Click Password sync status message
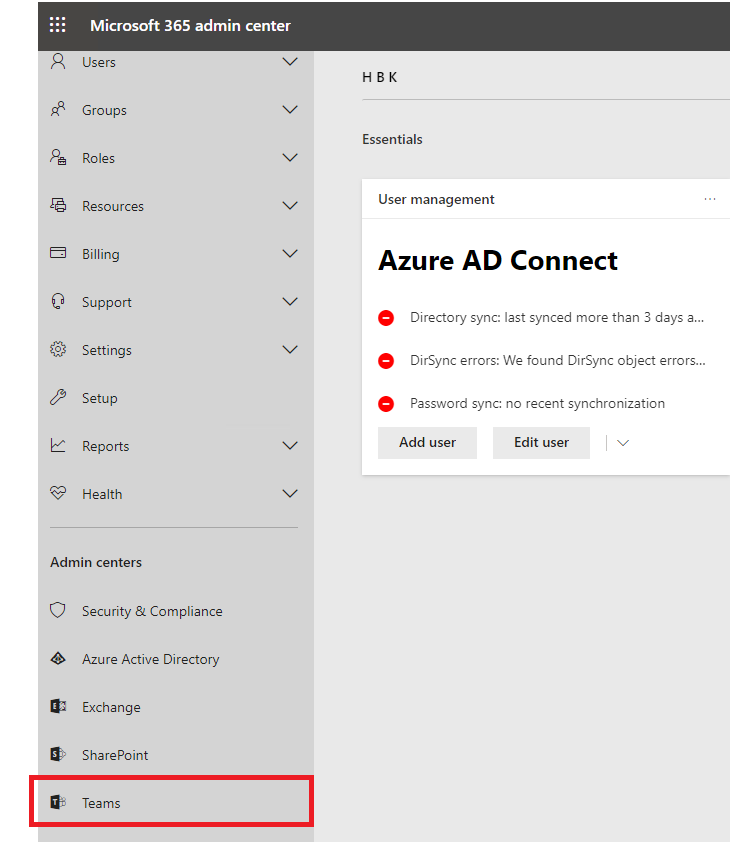Image resolution: width=730 pixels, height=842 pixels. 537,403
